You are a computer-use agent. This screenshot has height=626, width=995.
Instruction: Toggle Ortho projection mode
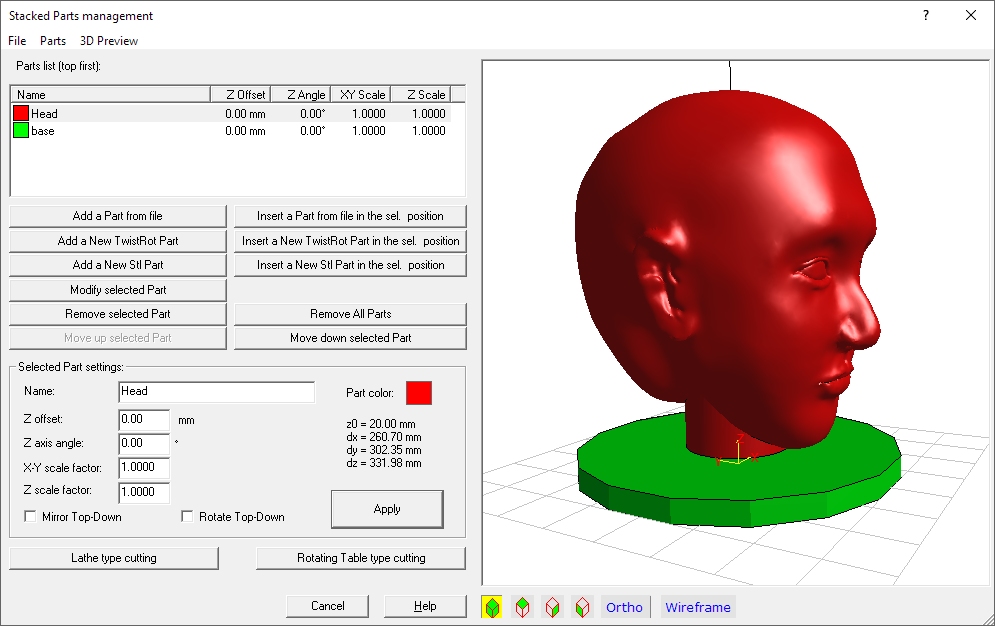click(624, 606)
